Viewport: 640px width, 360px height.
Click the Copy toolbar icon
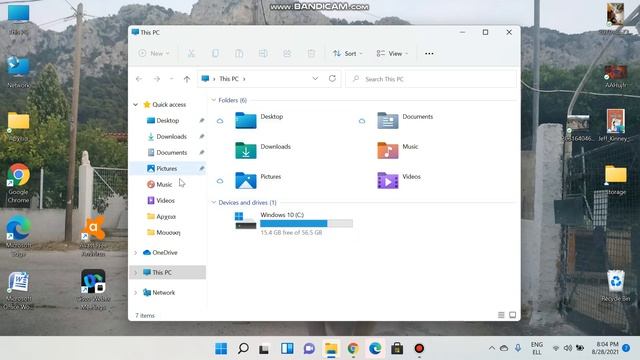215,53
